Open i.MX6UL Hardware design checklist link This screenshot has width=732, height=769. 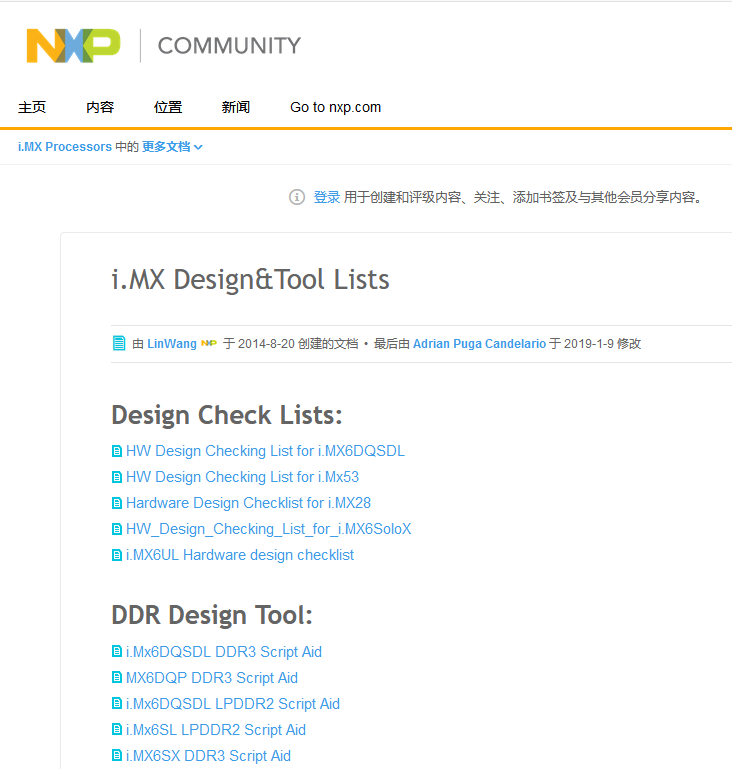click(240, 555)
